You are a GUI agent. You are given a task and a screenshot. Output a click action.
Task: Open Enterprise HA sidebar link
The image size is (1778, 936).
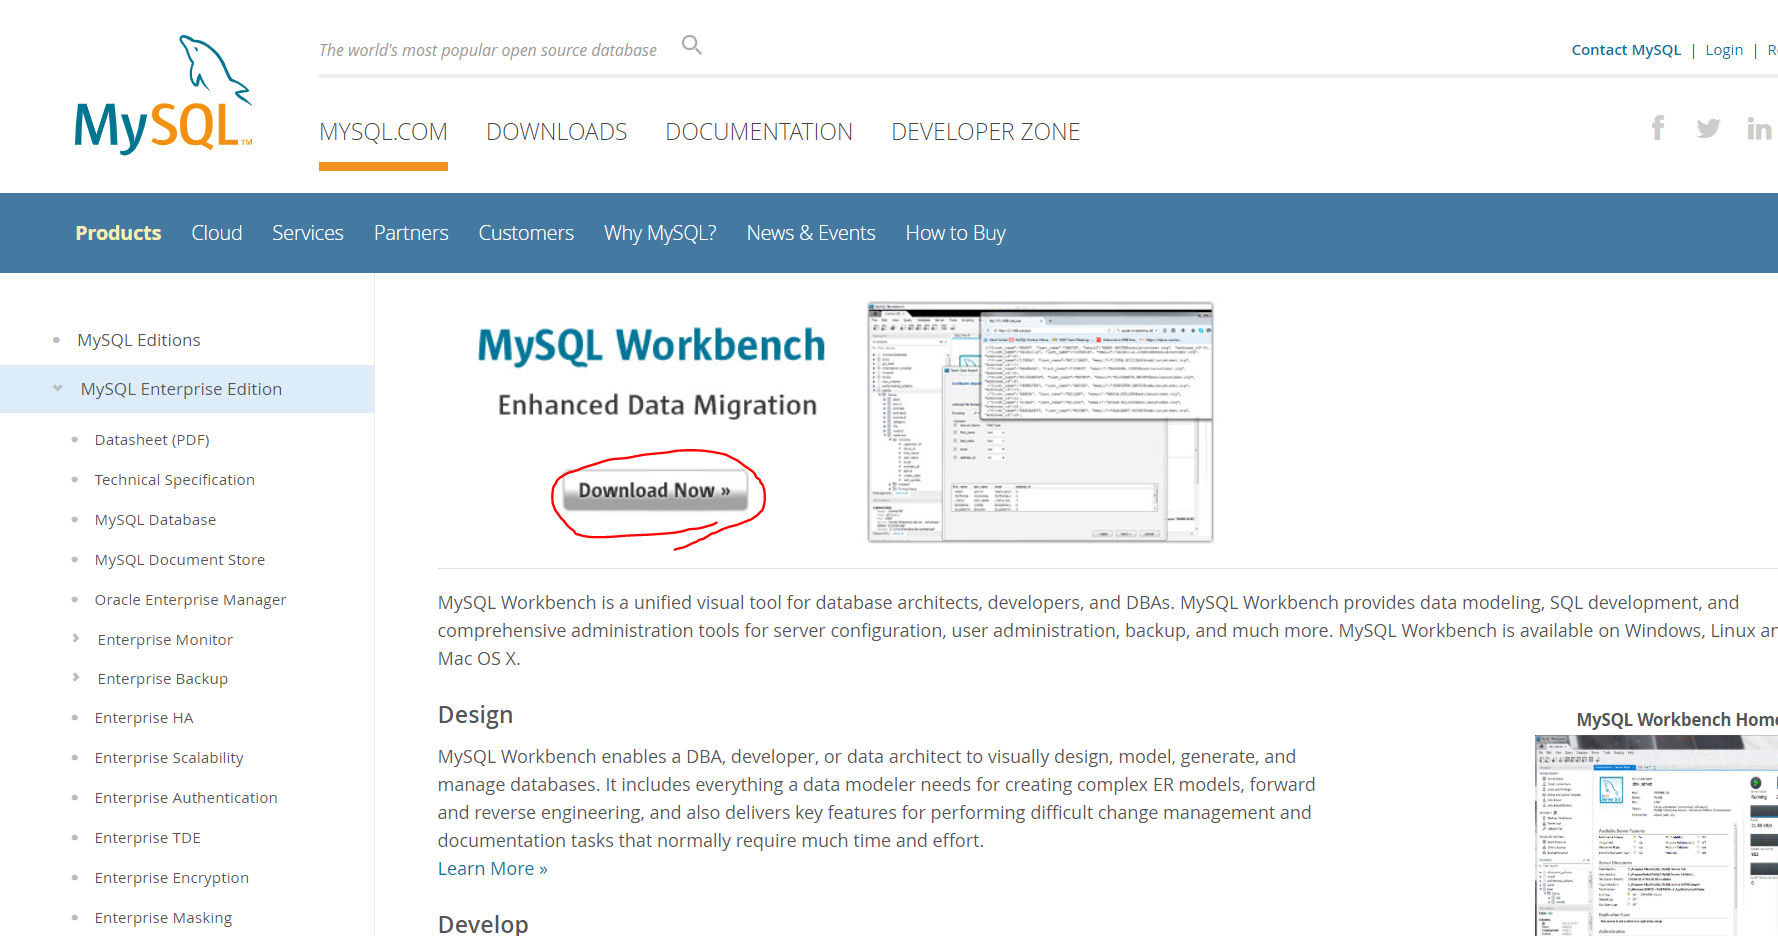pos(144,718)
